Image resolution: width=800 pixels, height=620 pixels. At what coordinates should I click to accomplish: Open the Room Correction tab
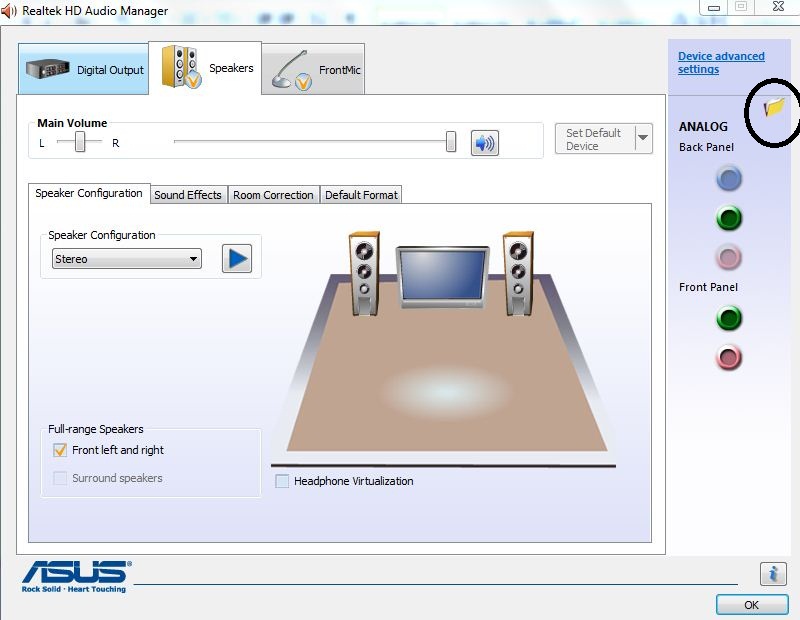pos(273,195)
